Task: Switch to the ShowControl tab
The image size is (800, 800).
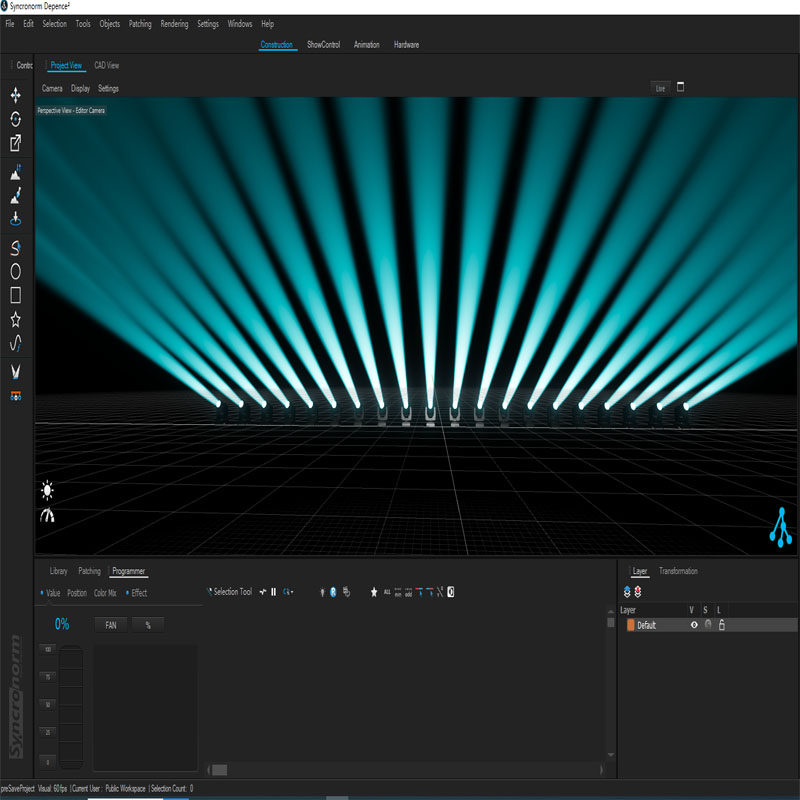Action: pos(325,45)
